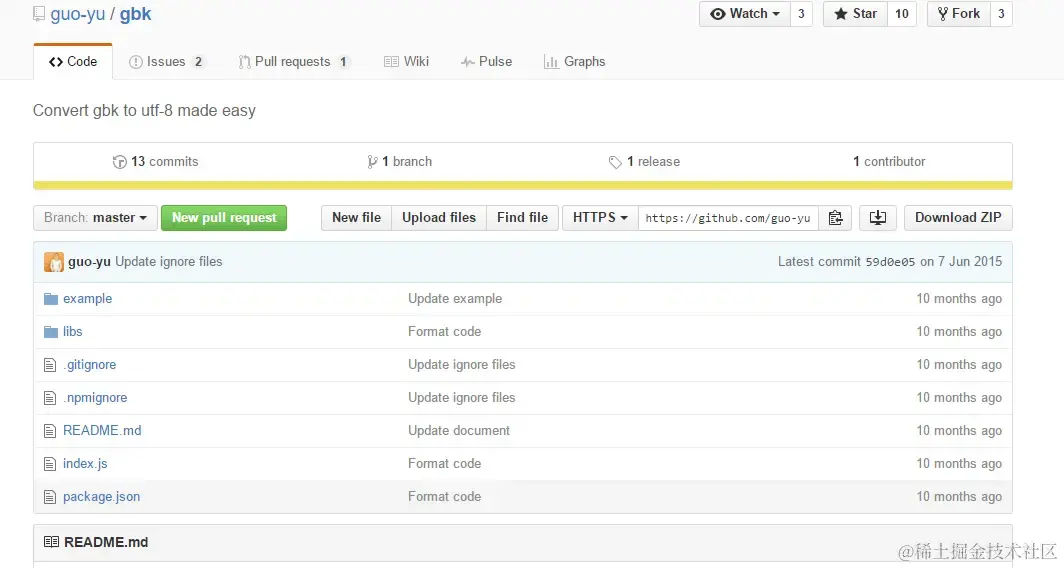View the 1 contributor link

click(889, 162)
